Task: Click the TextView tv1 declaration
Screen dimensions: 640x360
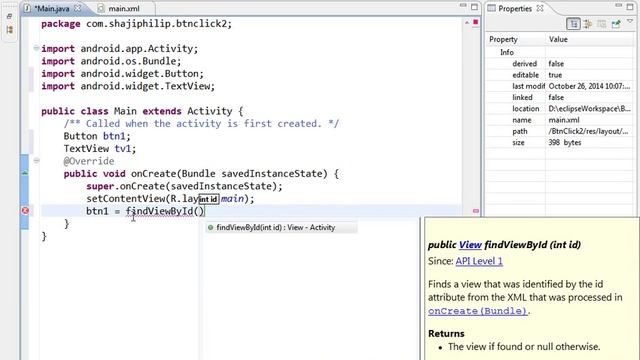Action: click(x=100, y=149)
